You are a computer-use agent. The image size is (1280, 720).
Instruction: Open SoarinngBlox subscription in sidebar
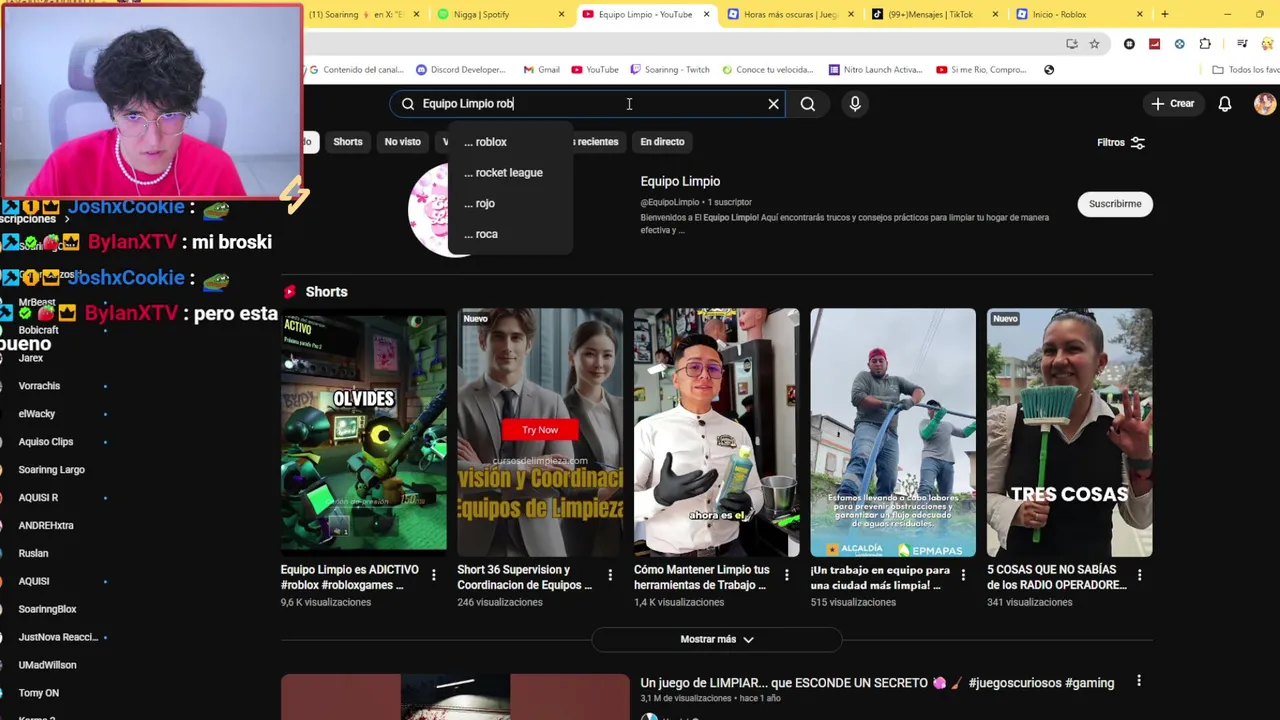coord(47,609)
